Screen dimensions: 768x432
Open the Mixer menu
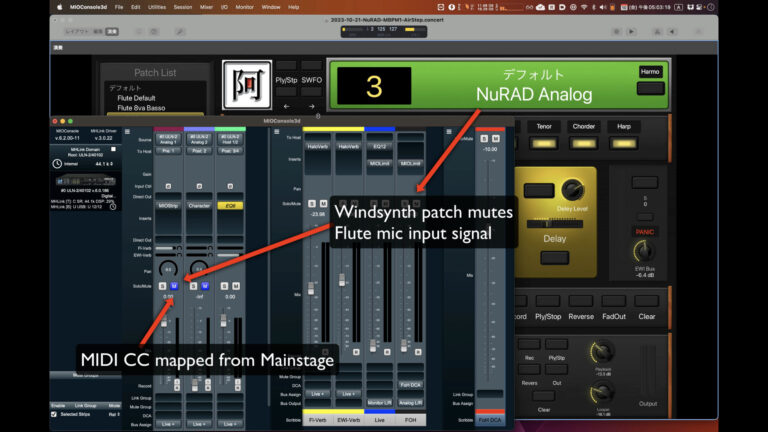pos(206,7)
